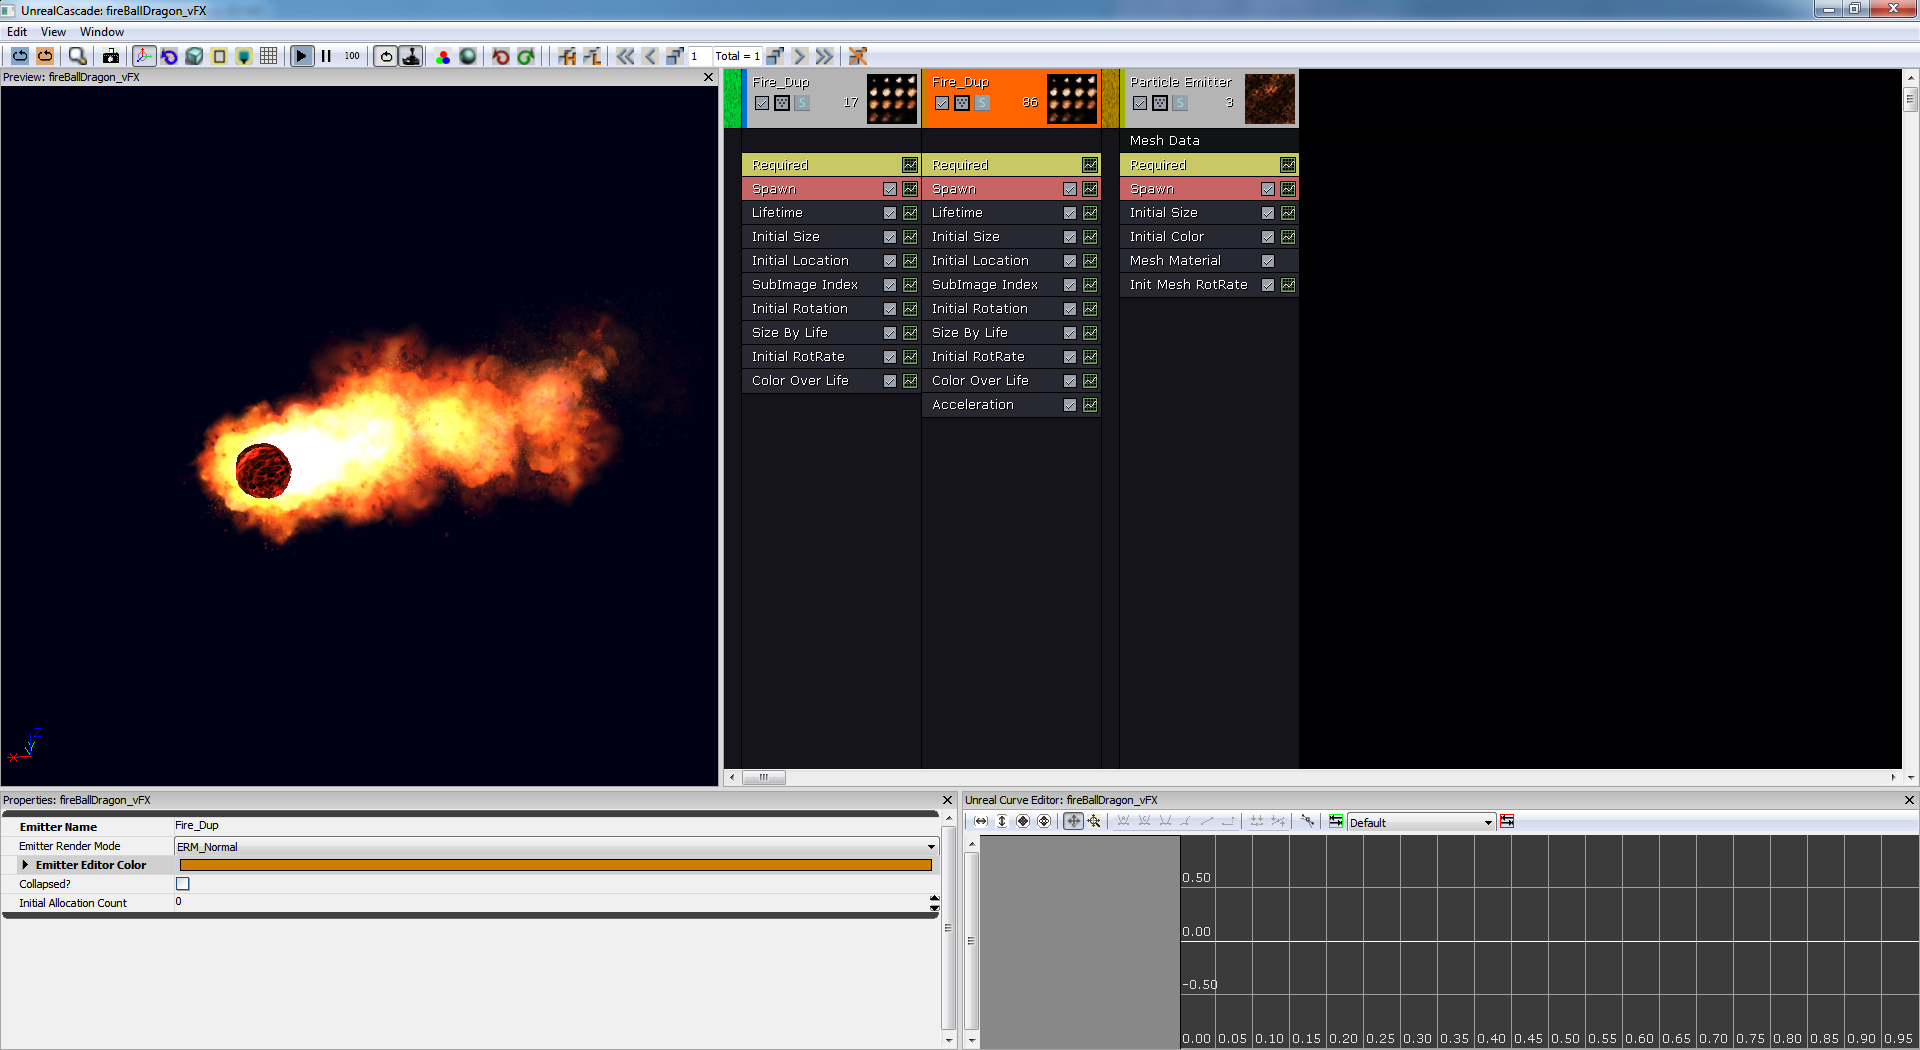Screen dimensions: 1920x1050
Task: Open the Window menu
Action: tap(101, 31)
